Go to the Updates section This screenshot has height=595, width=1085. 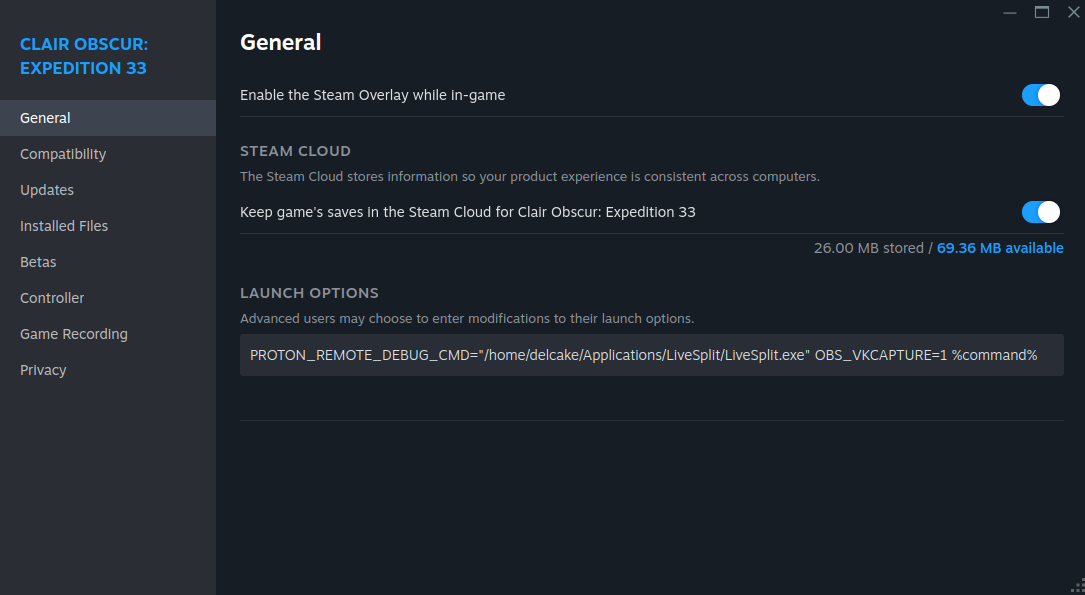coord(47,190)
